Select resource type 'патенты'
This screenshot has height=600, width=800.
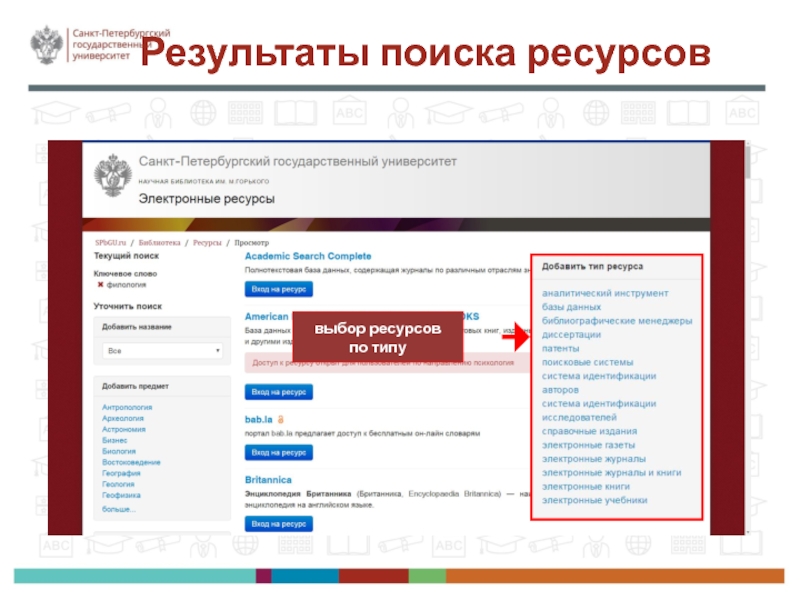click(x=561, y=348)
